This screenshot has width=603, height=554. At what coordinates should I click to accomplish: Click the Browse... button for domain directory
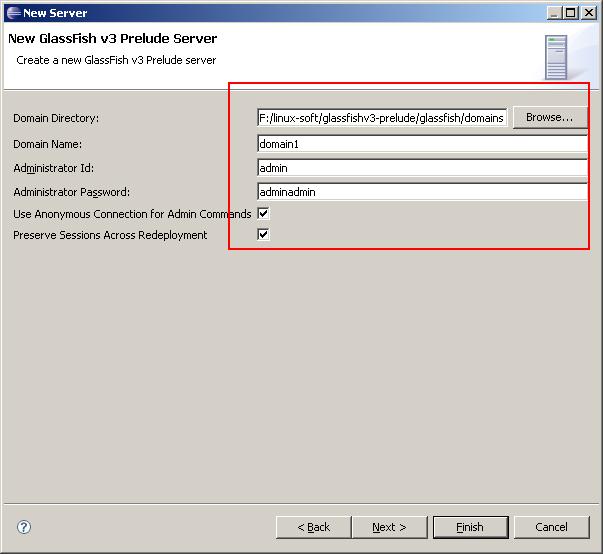(x=550, y=117)
